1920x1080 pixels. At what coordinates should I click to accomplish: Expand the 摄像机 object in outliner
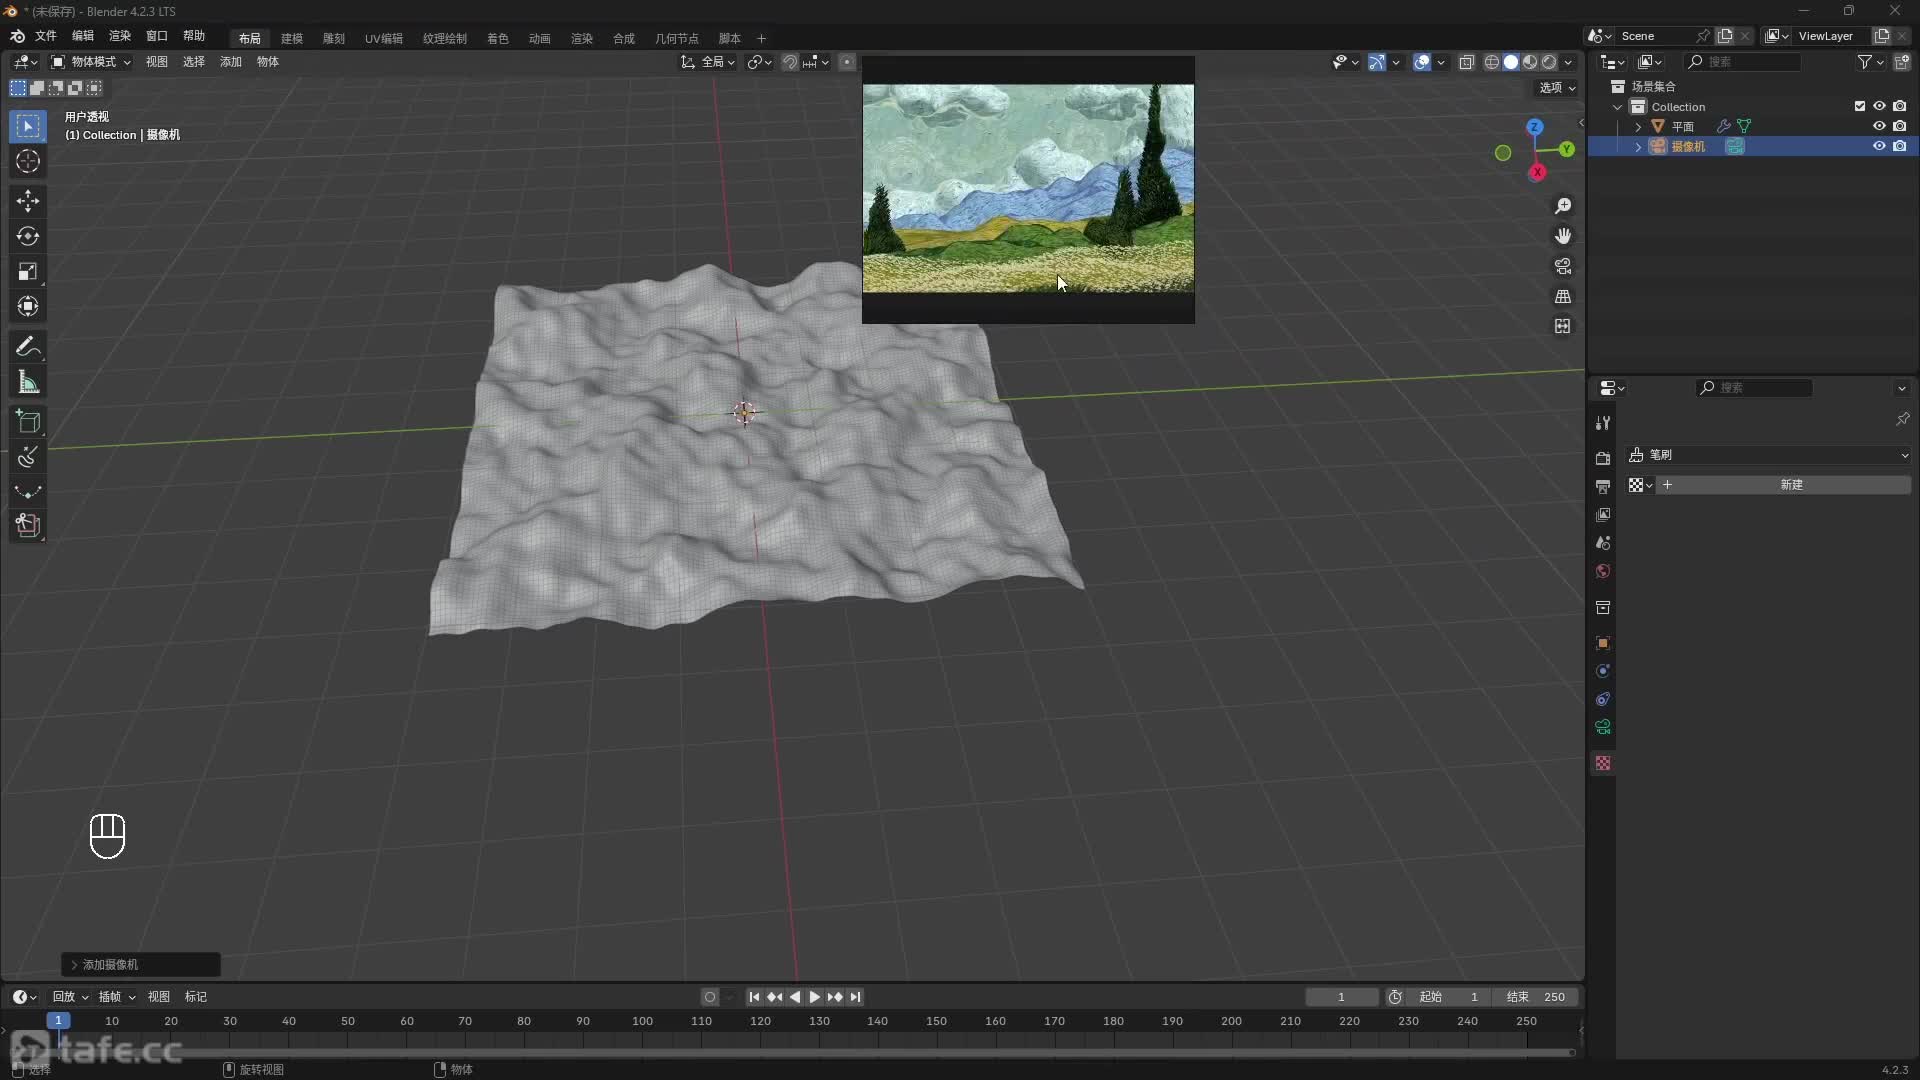1637,147
